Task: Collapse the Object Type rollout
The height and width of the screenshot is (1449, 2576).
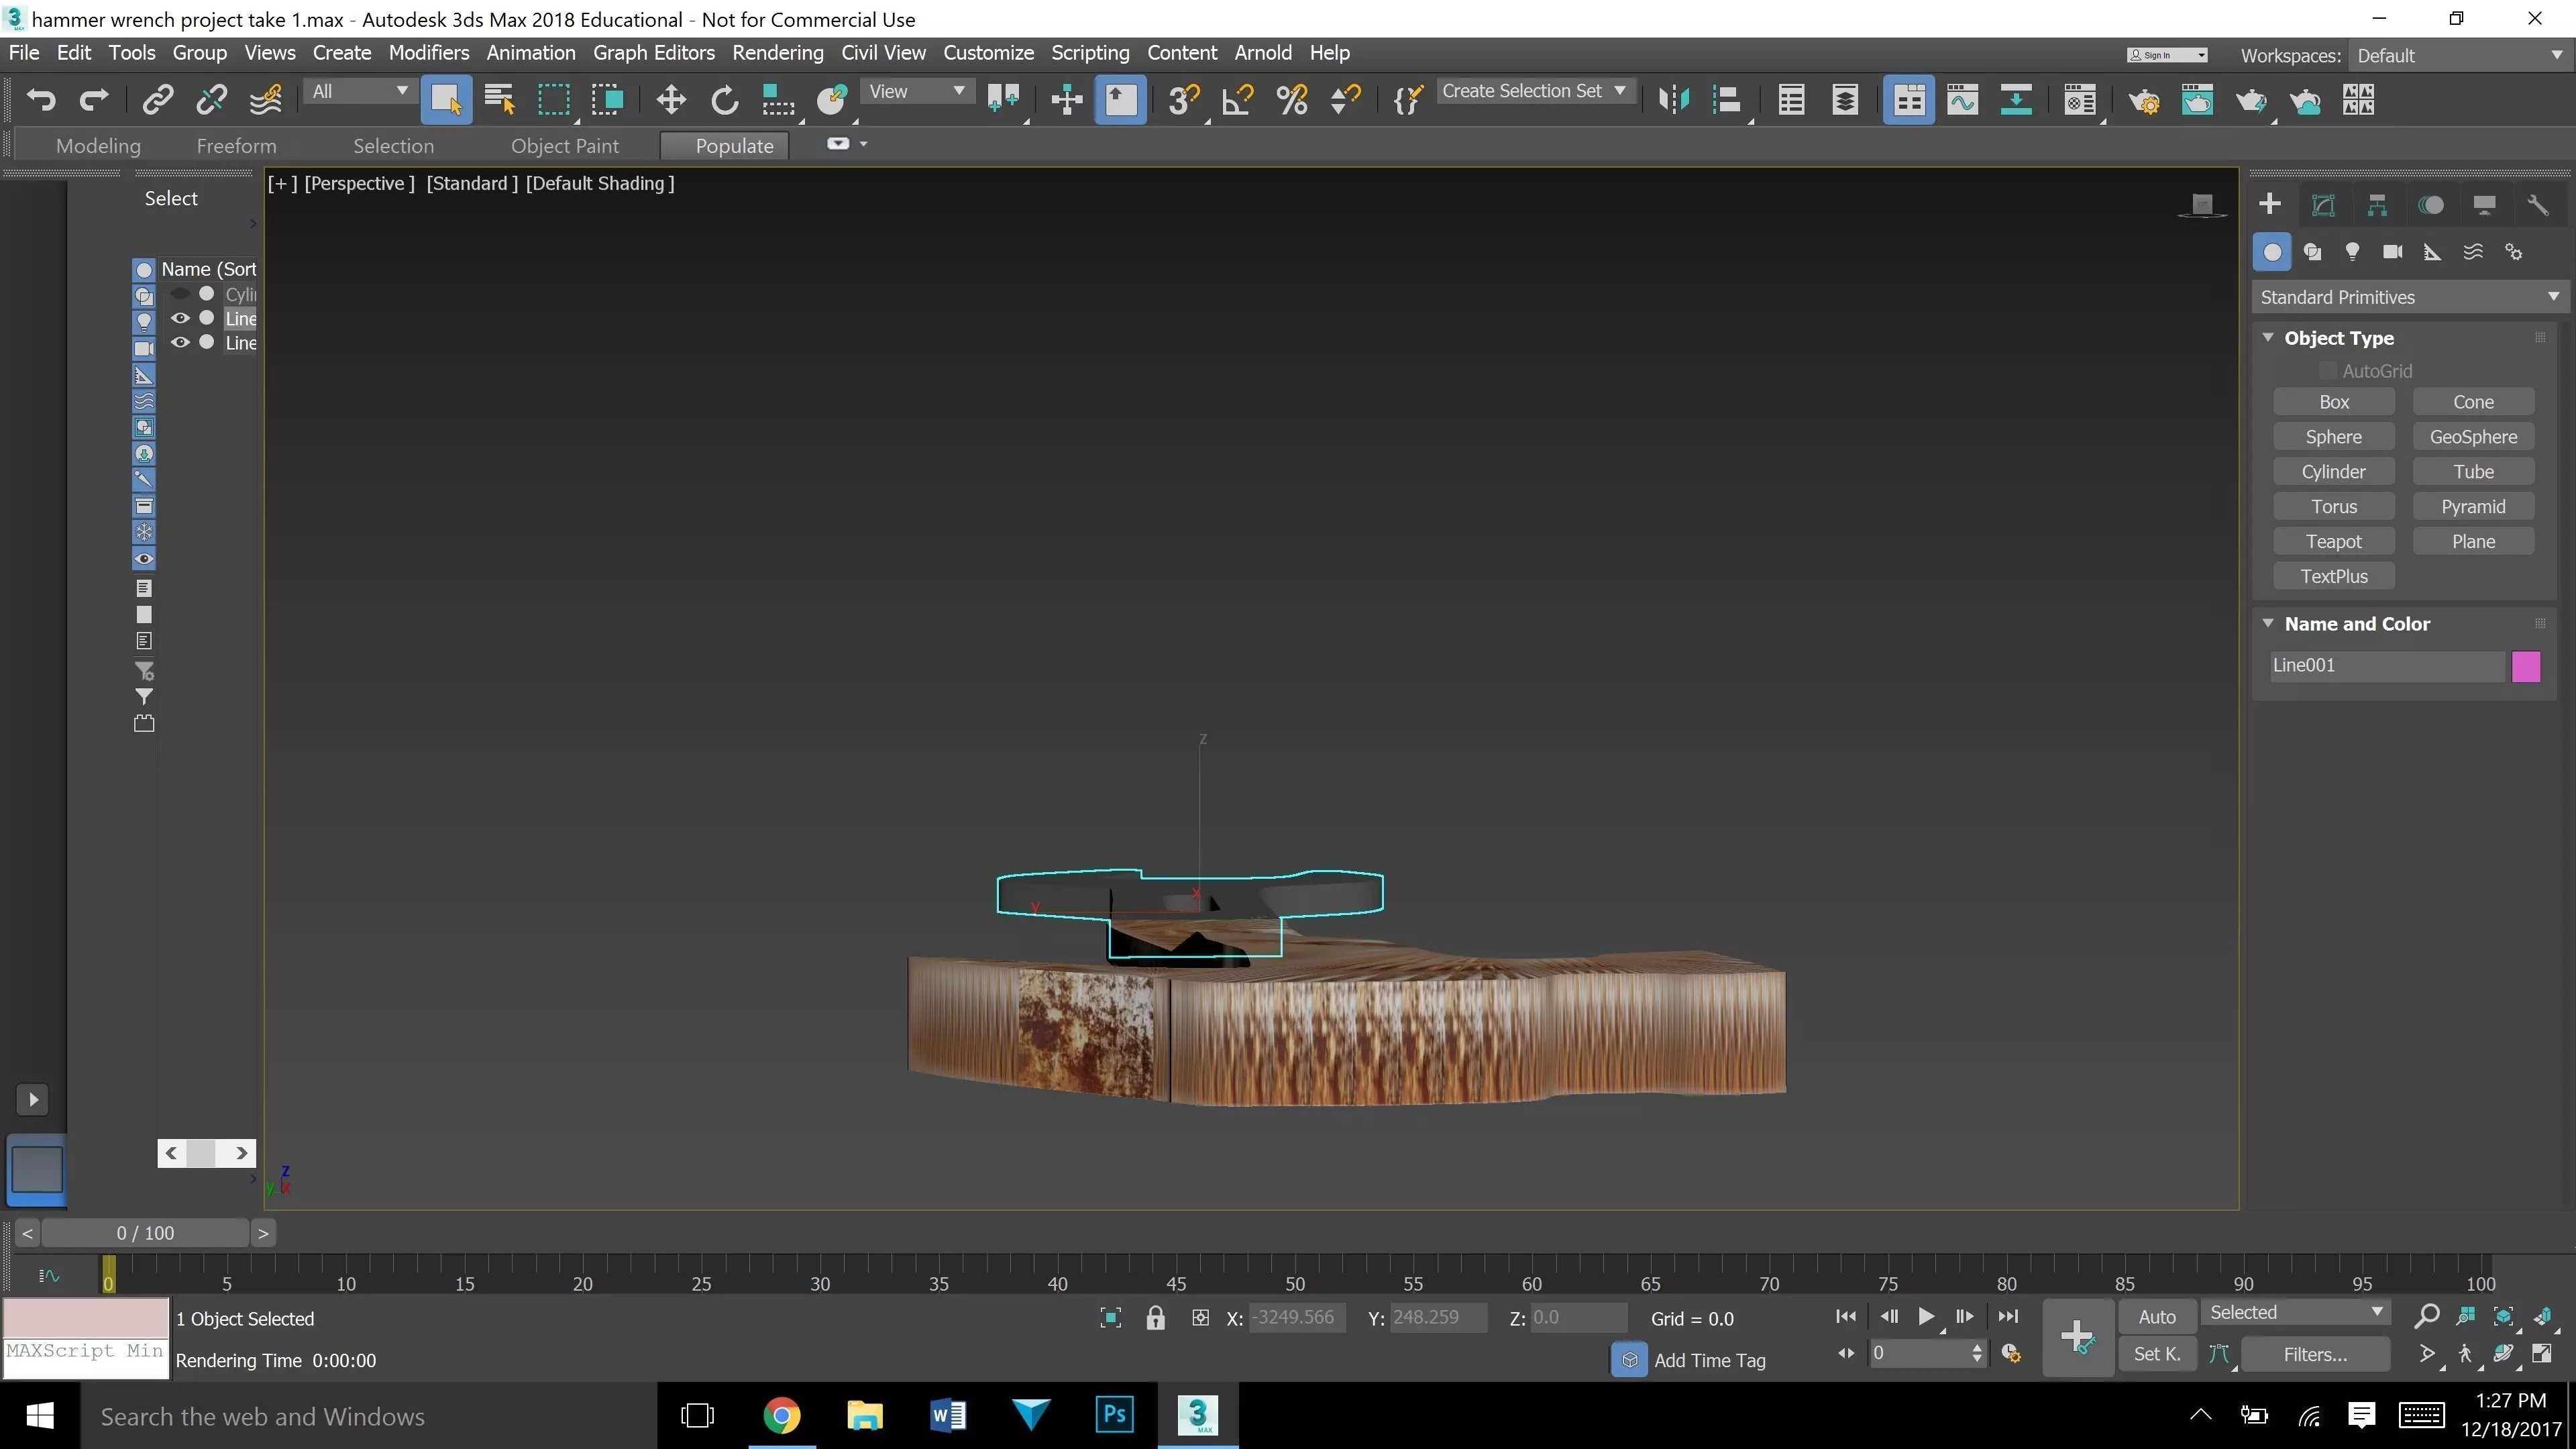Action: tap(2268, 338)
